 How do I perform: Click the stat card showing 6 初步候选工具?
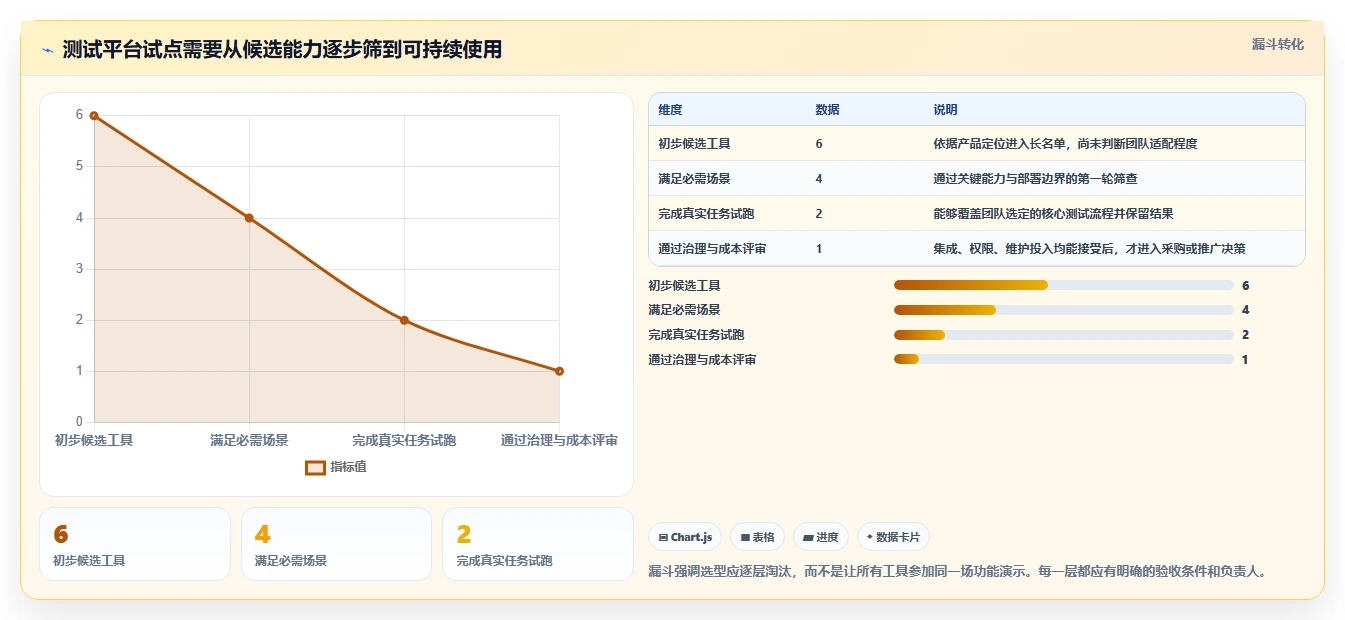click(x=135, y=544)
